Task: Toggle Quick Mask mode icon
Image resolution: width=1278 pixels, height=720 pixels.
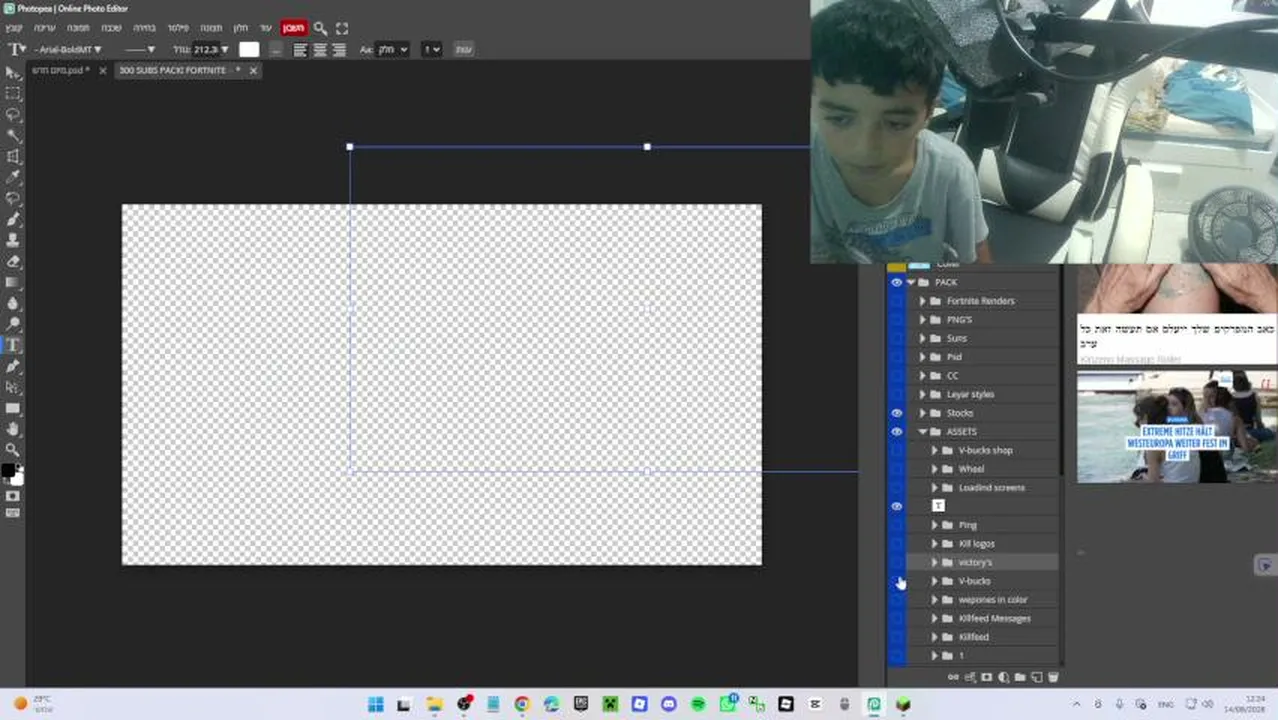Action: coord(13,496)
